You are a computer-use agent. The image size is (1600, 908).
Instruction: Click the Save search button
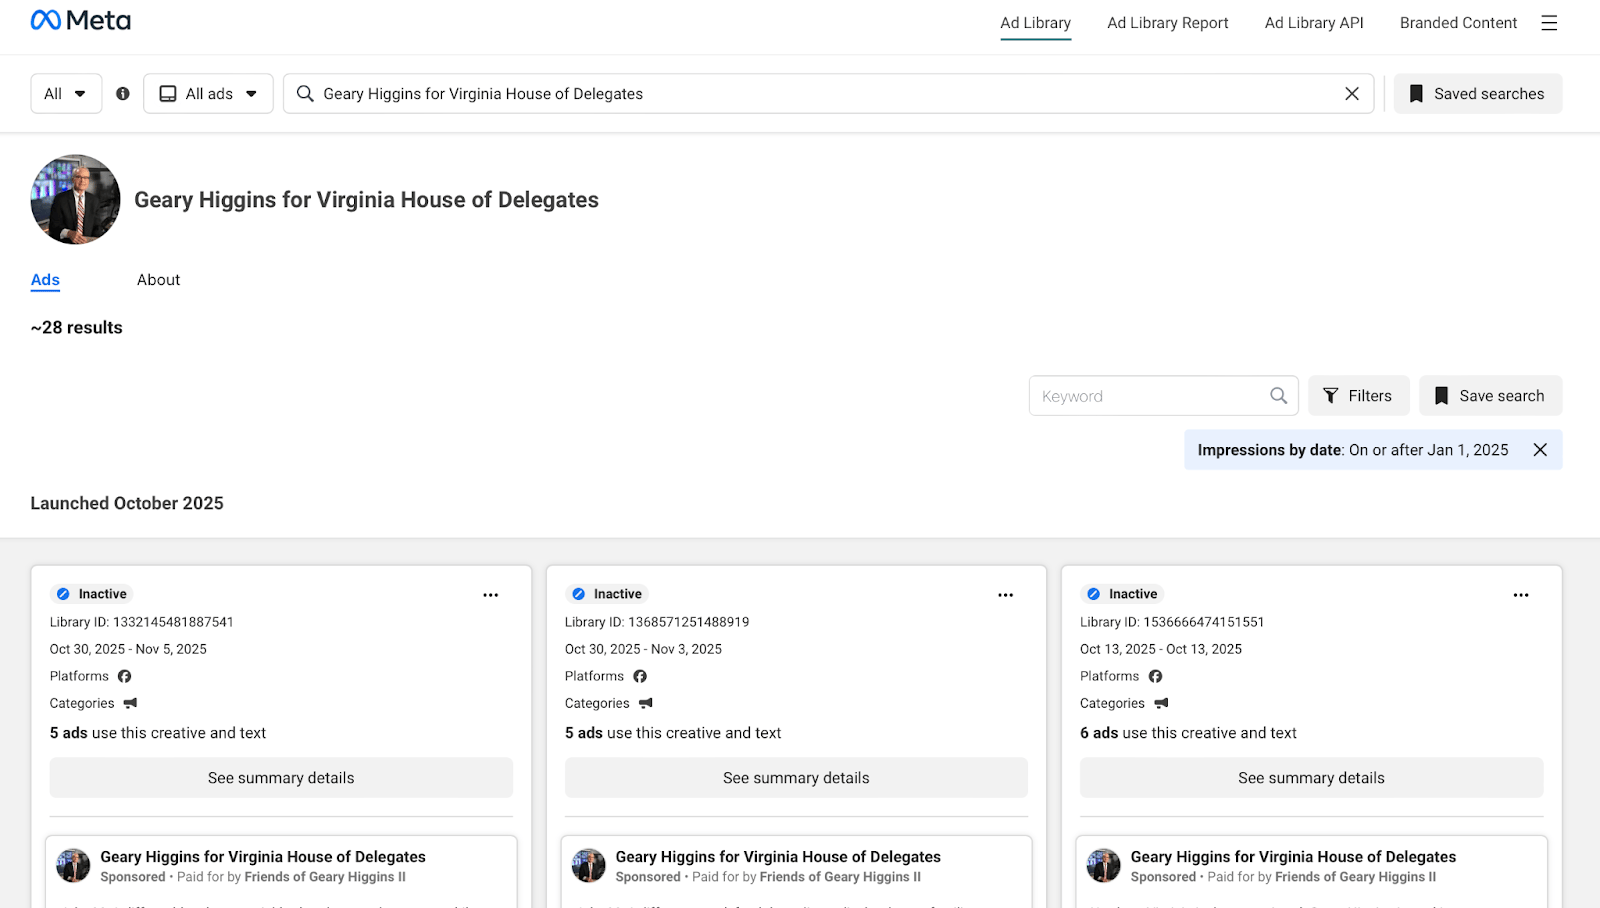[x=1490, y=396]
